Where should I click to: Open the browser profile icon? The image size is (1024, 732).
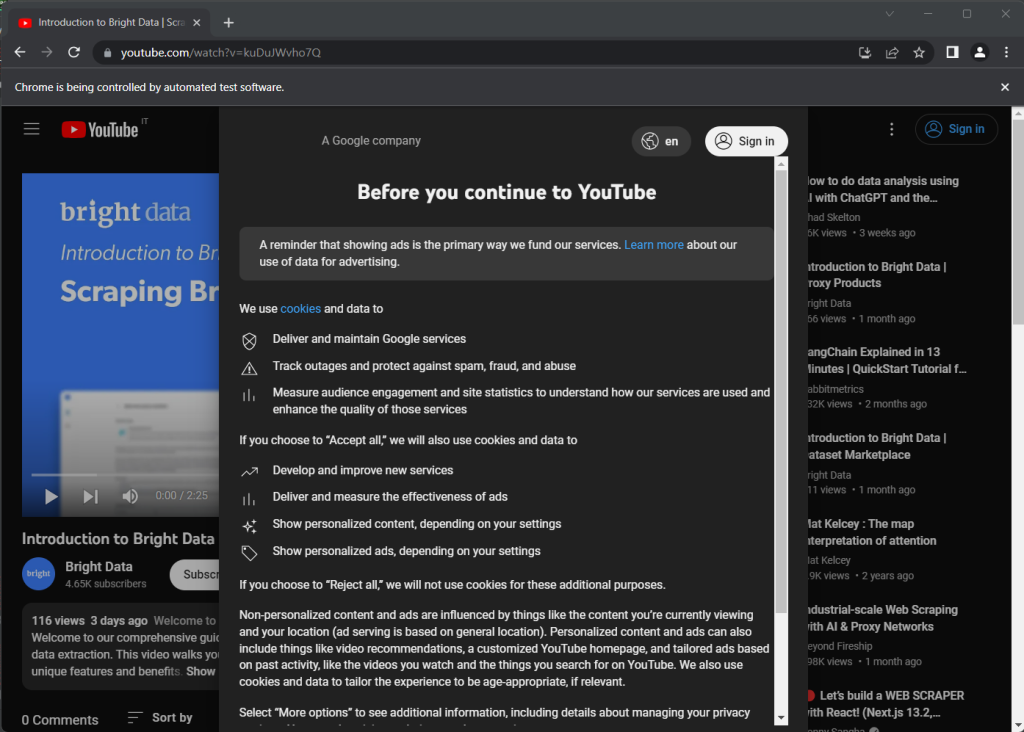[980, 52]
